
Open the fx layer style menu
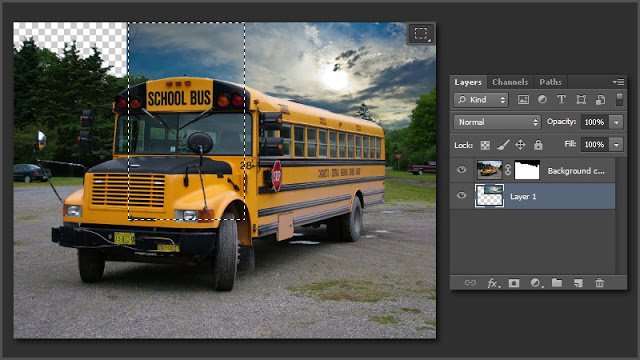493,283
